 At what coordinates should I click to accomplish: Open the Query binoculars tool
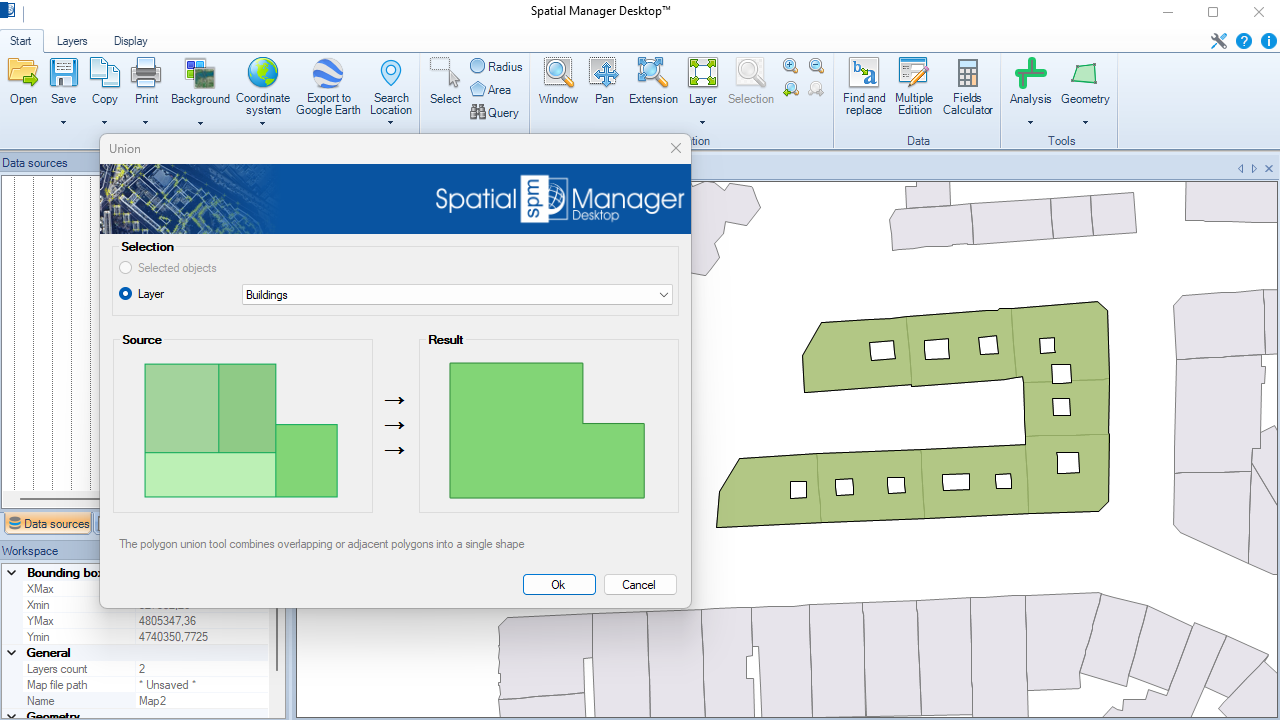[494, 112]
